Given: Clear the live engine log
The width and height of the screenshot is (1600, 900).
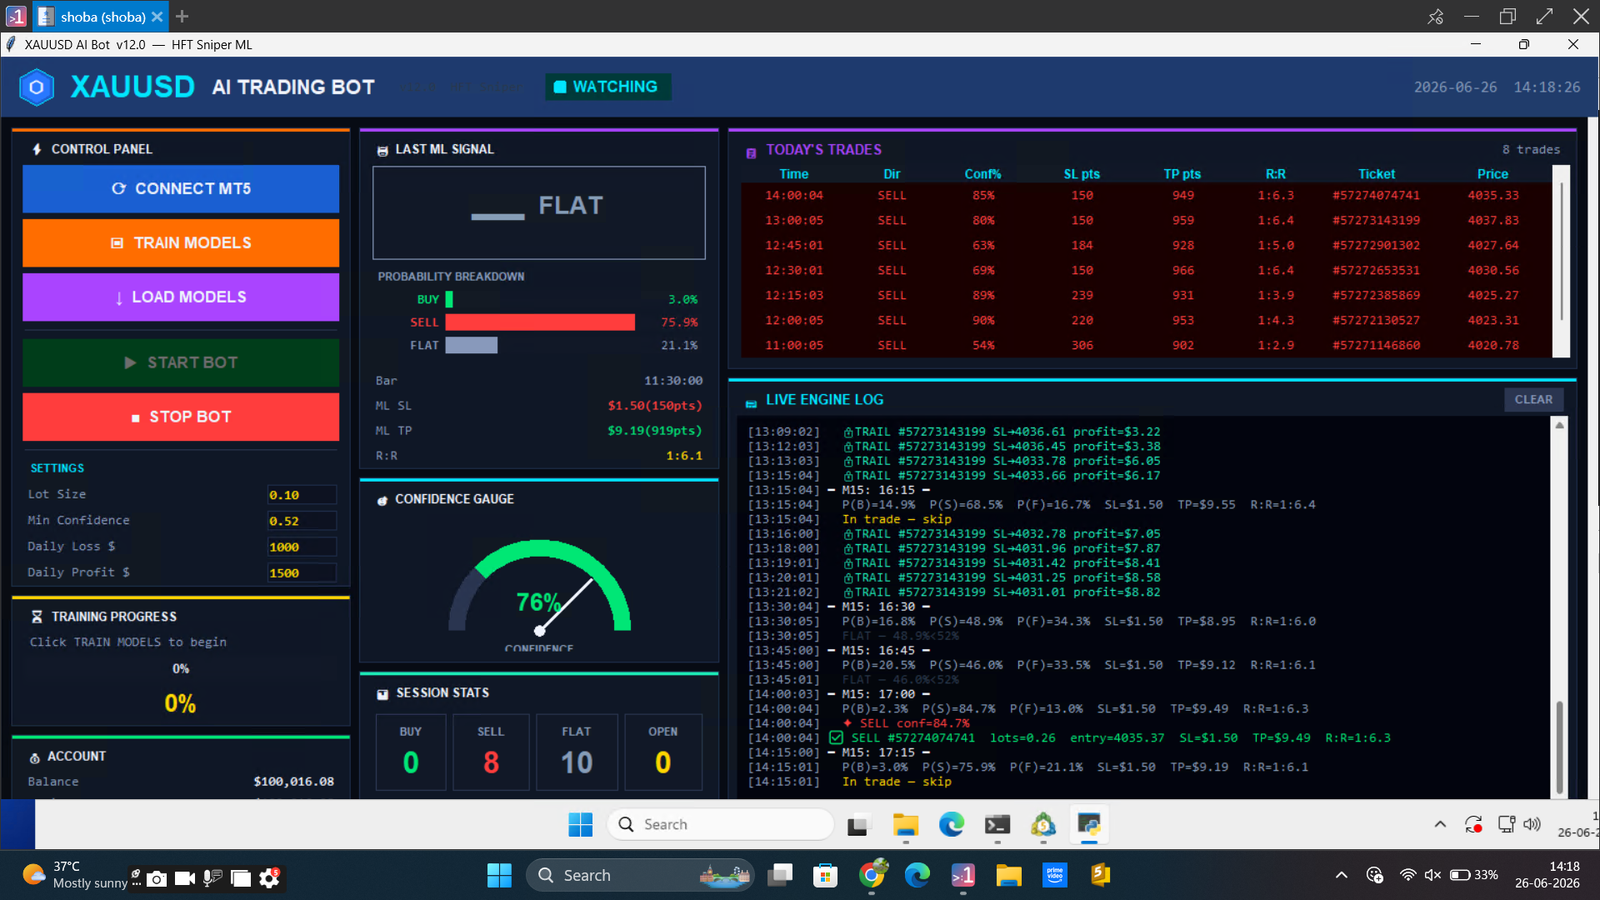Looking at the screenshot, I should (x=1533, y=399).
